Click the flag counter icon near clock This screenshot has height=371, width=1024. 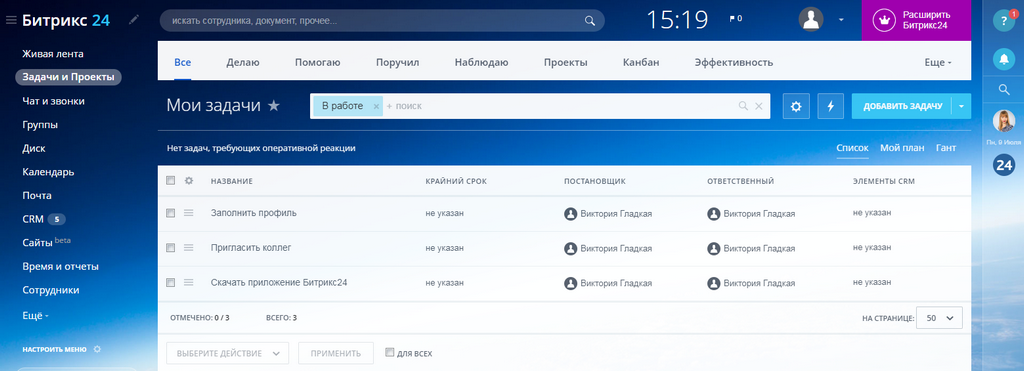(735, 19)
